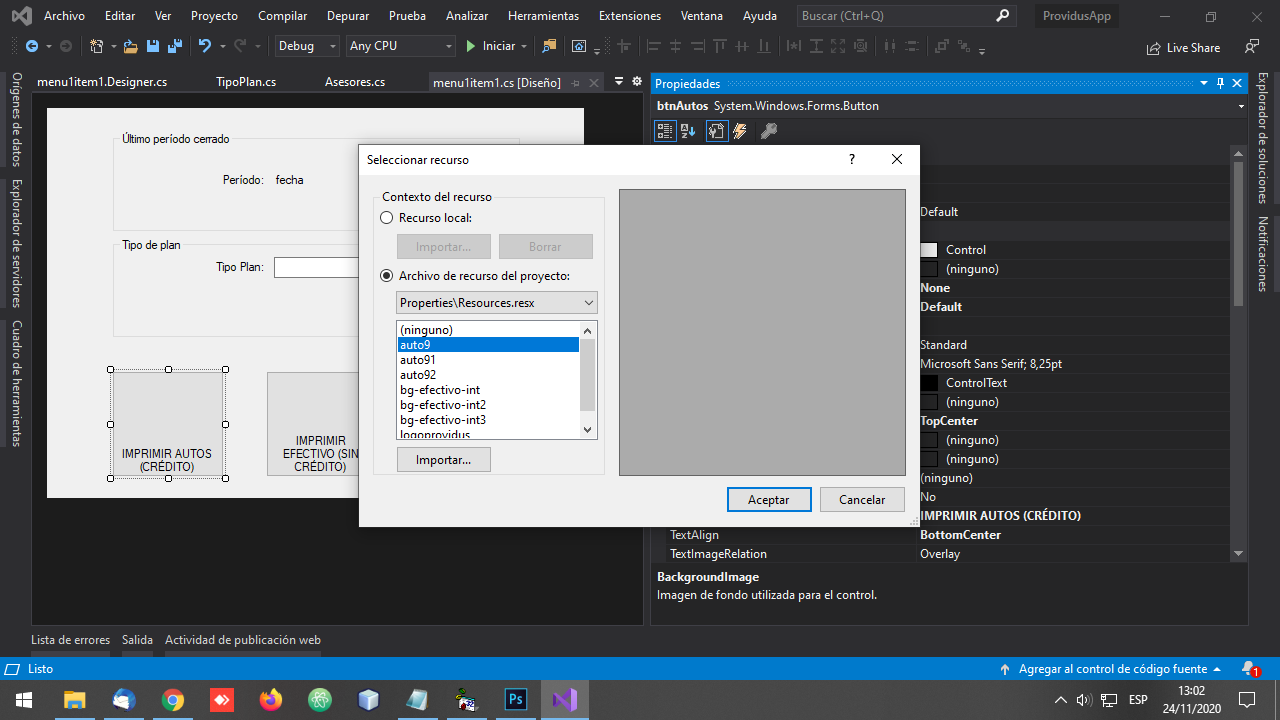Open the Propiedades window position dropdown arrow
The height and width of the screenshot is (720, 1280).
coord(1205,84)
